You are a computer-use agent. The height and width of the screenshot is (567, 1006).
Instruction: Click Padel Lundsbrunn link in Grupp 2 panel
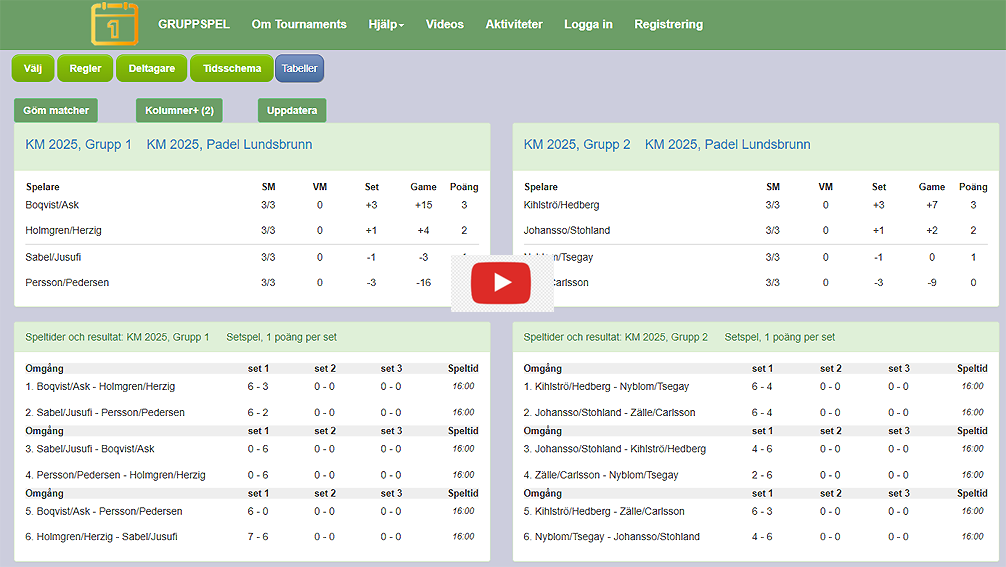[727, 144]
